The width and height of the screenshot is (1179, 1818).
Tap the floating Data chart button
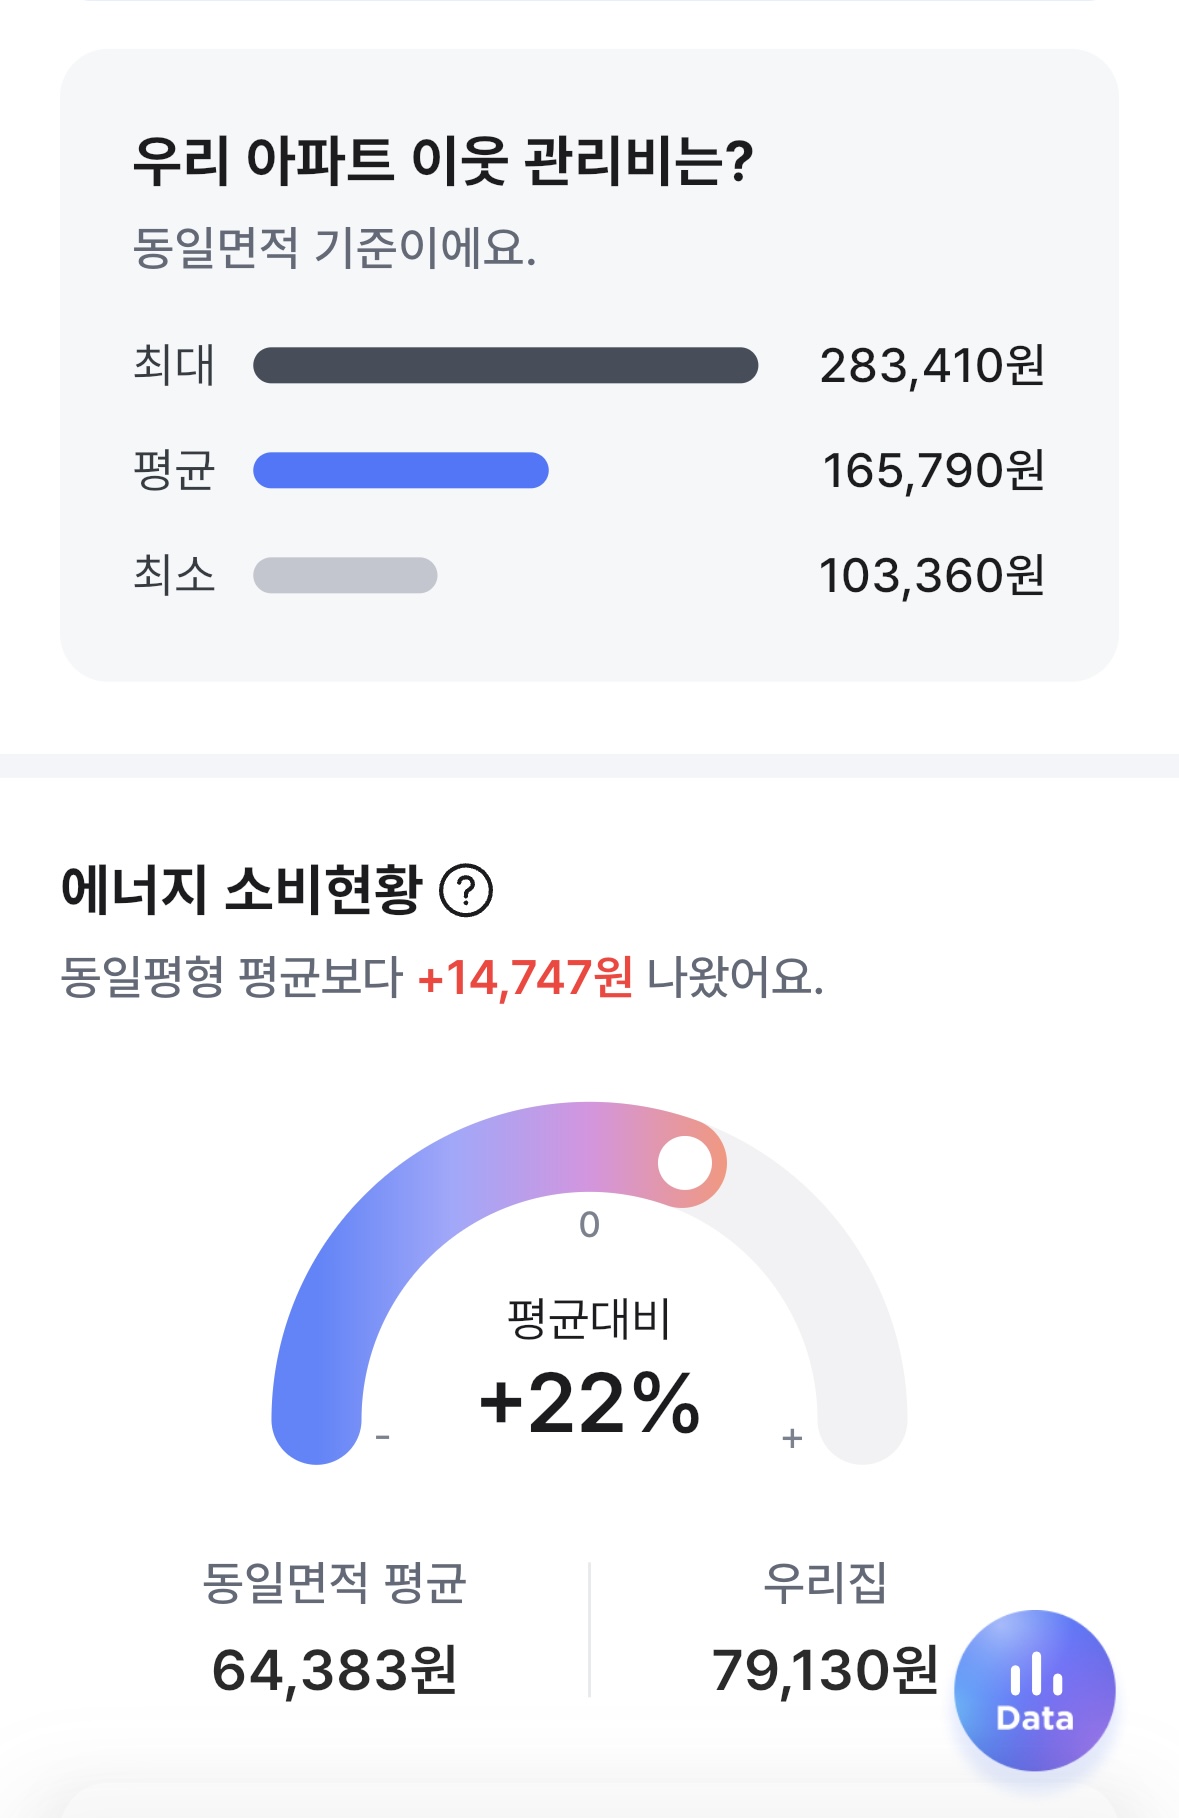tap(1034, 1689)
